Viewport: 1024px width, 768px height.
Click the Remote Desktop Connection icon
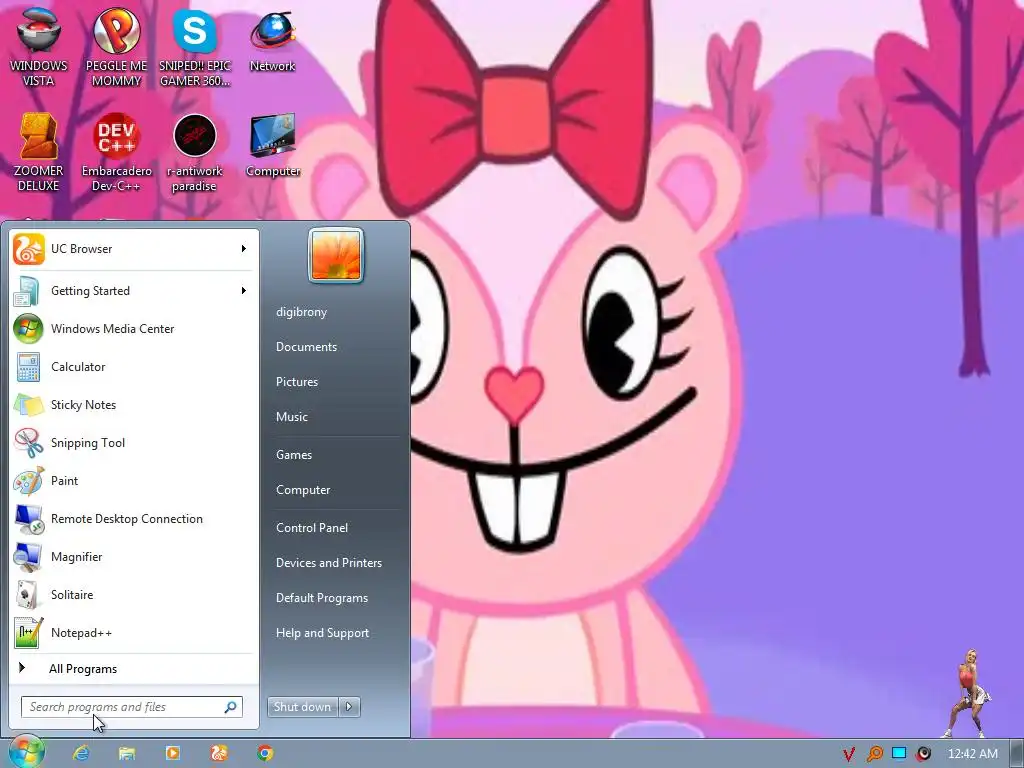pos(28,519)
